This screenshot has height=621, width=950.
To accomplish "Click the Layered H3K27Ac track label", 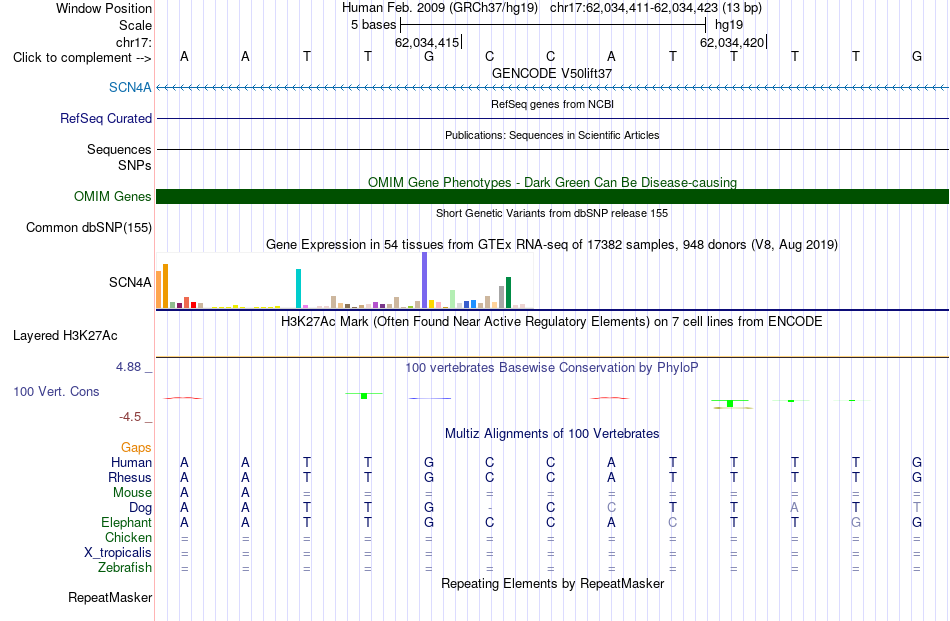I will point(65,336).
